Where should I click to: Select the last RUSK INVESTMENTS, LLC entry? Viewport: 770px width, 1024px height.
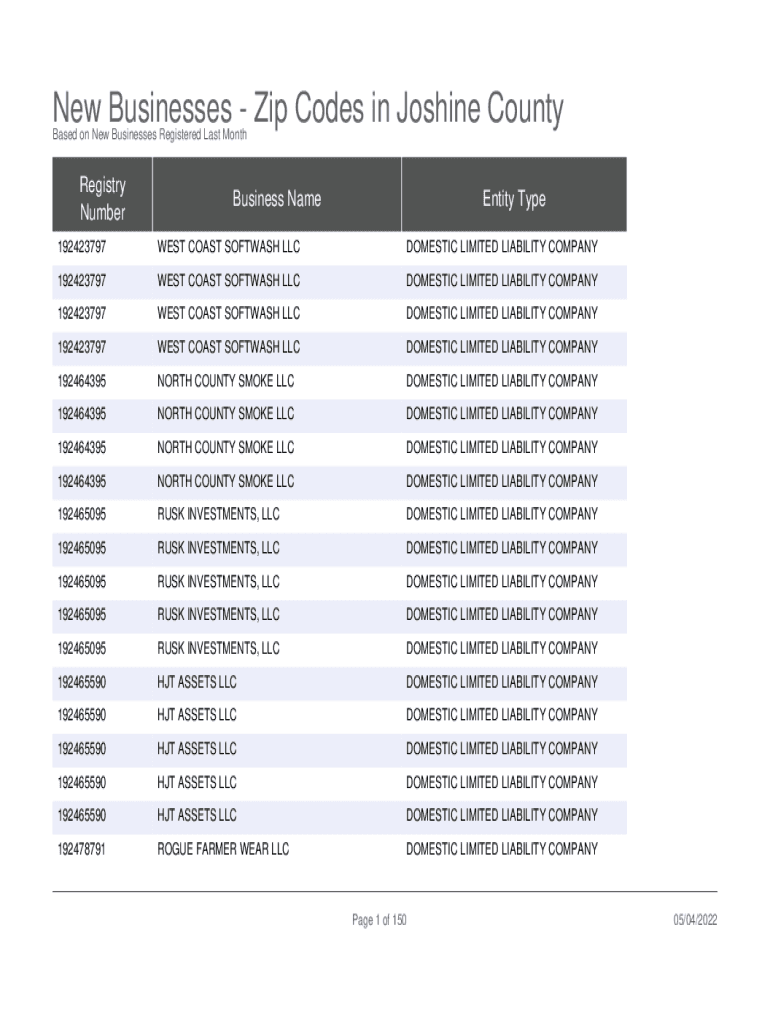coord(218,648)
